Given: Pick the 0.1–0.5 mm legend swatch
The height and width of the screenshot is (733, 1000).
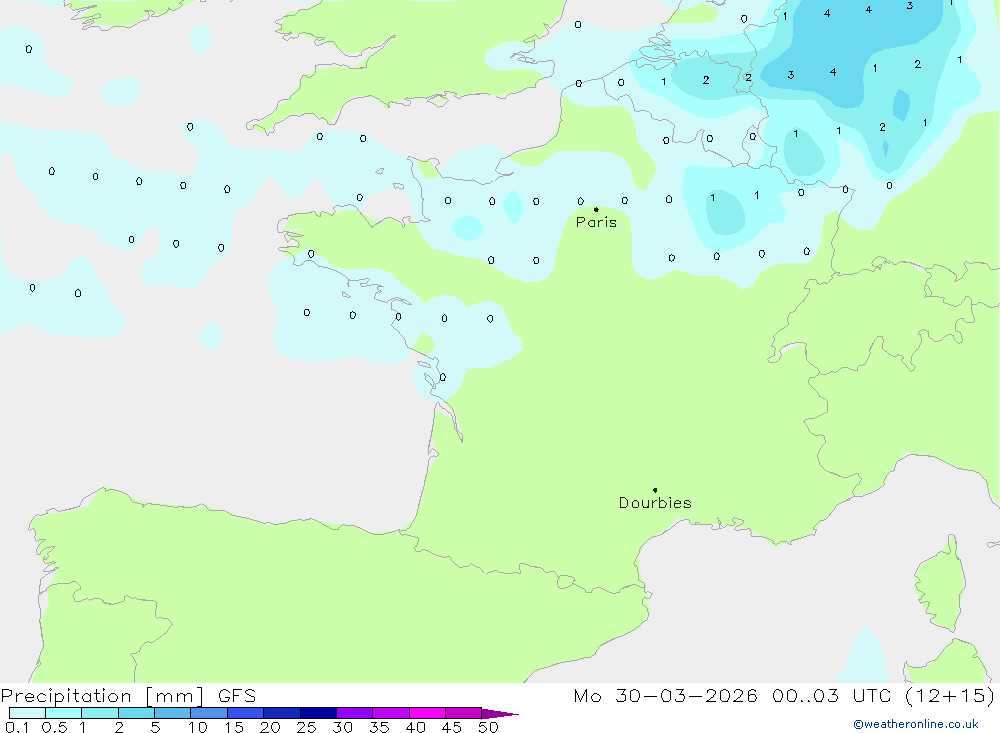Looking at the screenshot, I should pos(27,713).
